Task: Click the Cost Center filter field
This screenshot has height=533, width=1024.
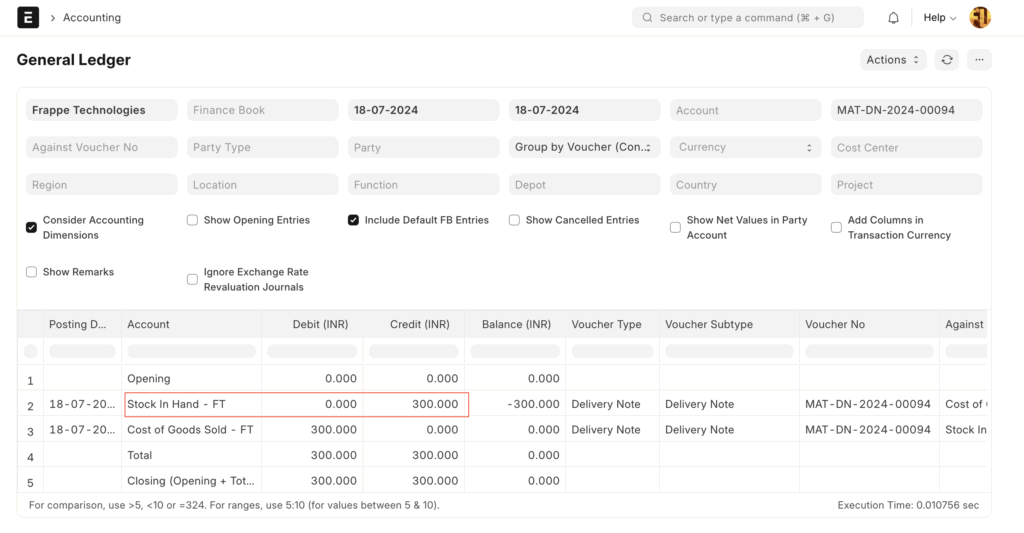Action: coord(906,147)
